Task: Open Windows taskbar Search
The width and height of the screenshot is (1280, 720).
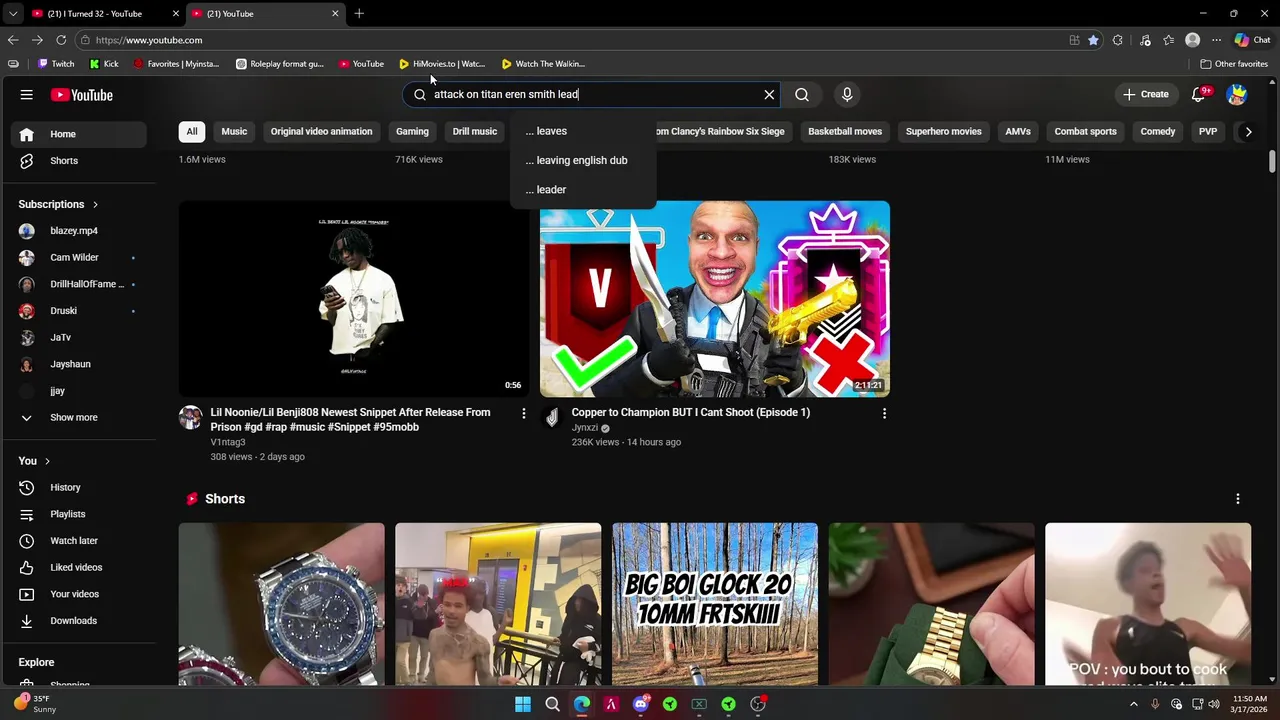Action: tap(552, 704)
